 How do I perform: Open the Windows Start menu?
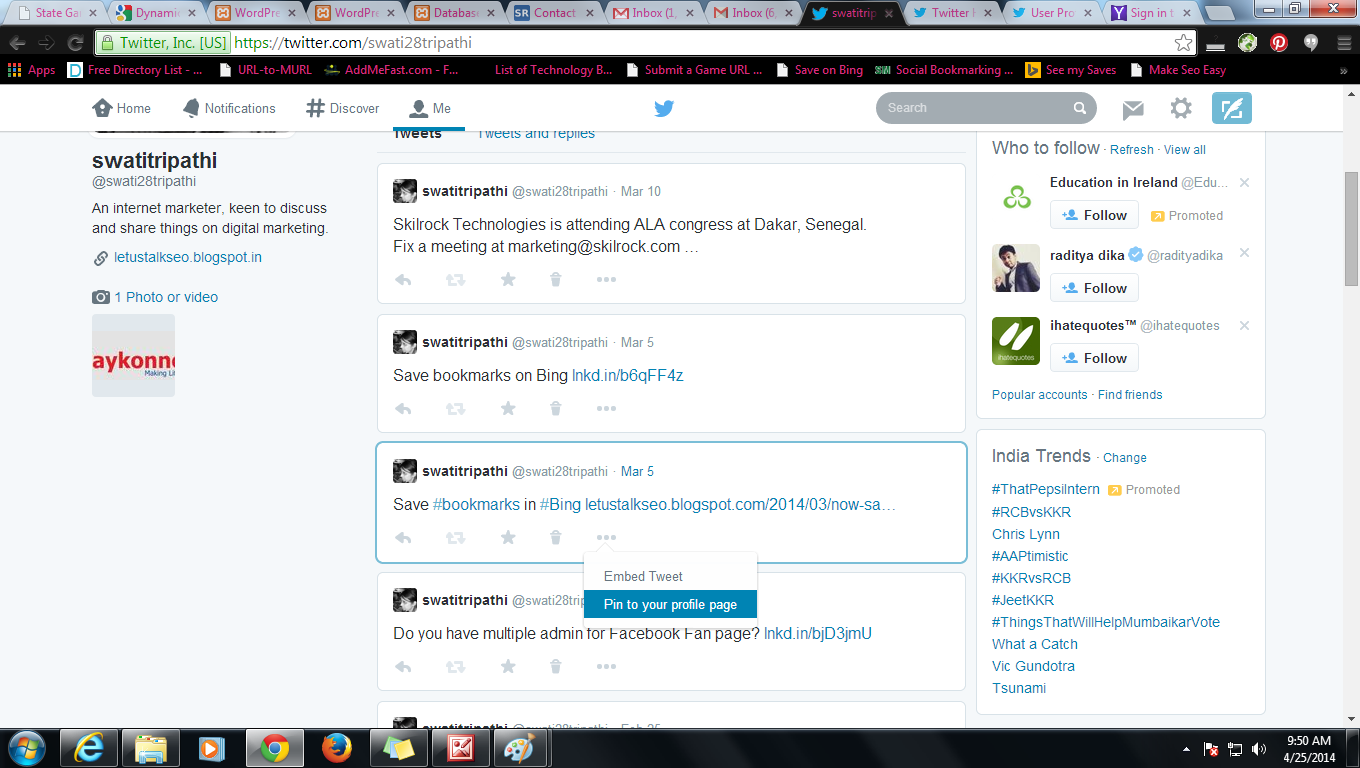26,748
